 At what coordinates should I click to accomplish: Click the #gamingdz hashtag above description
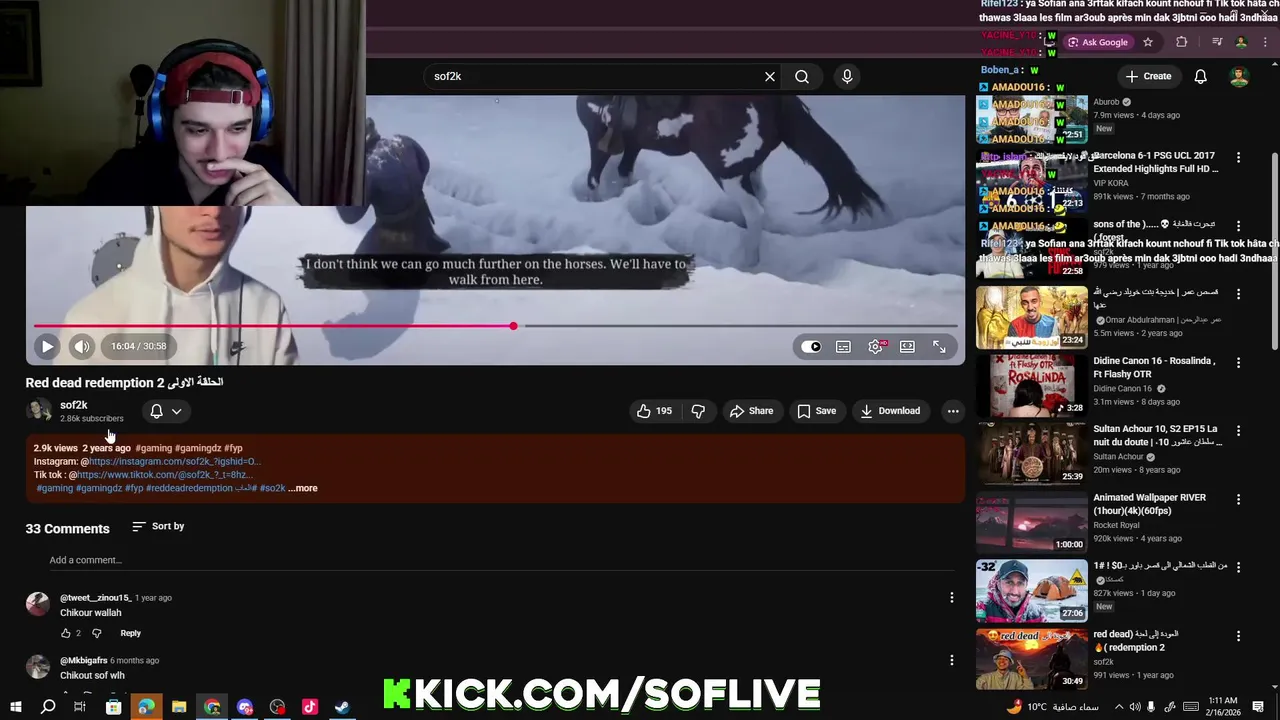click(x=198, y=448)
